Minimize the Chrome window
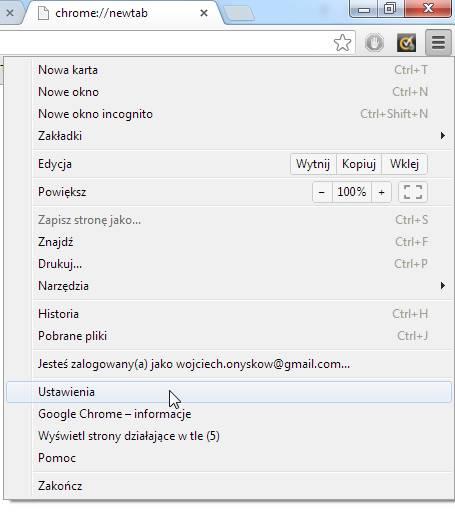Viewport: 455px width, 530px height. (x=364, y=9)
